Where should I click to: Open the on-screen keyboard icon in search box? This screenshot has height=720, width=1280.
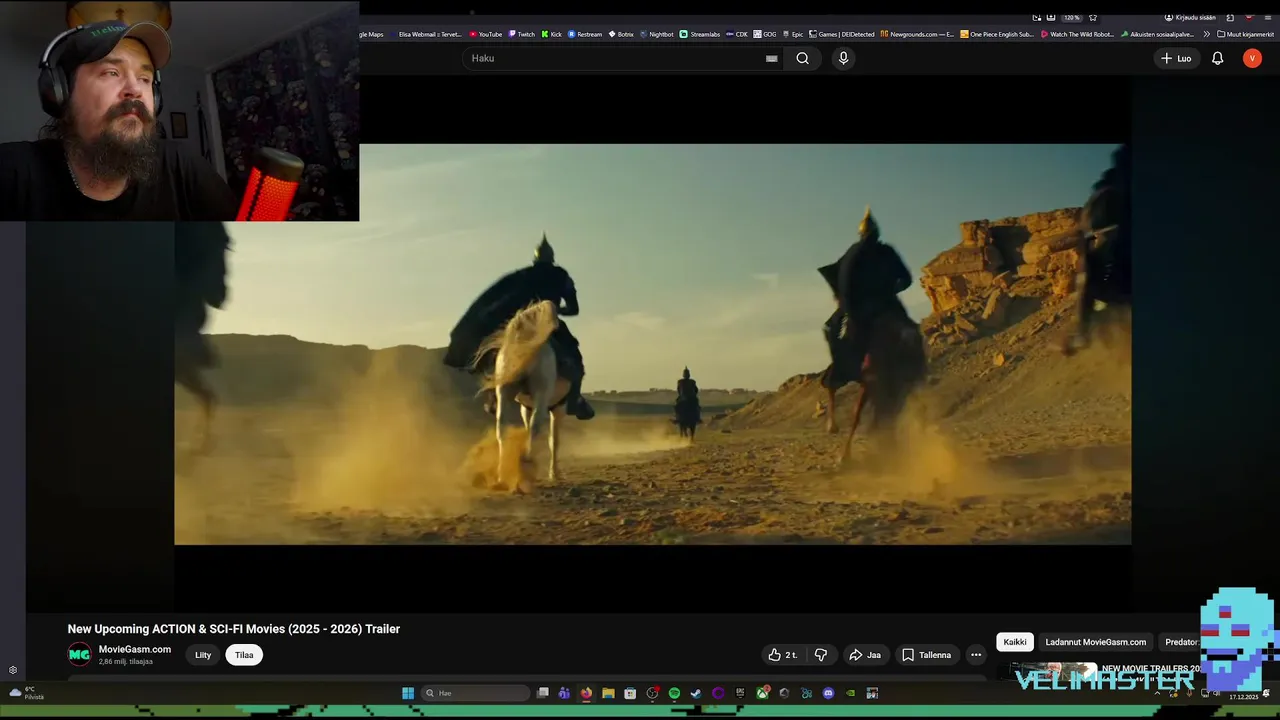[x=771, y=58]
